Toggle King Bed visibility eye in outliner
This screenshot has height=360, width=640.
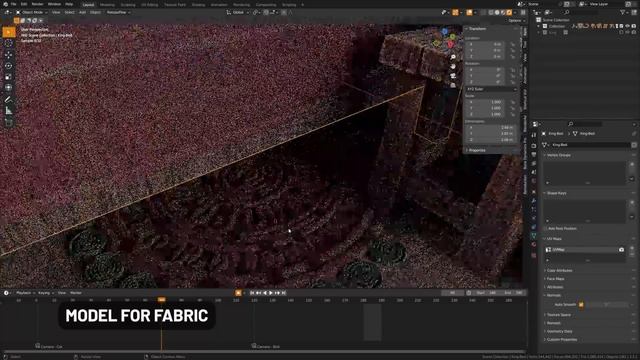[x=627, y=32]
